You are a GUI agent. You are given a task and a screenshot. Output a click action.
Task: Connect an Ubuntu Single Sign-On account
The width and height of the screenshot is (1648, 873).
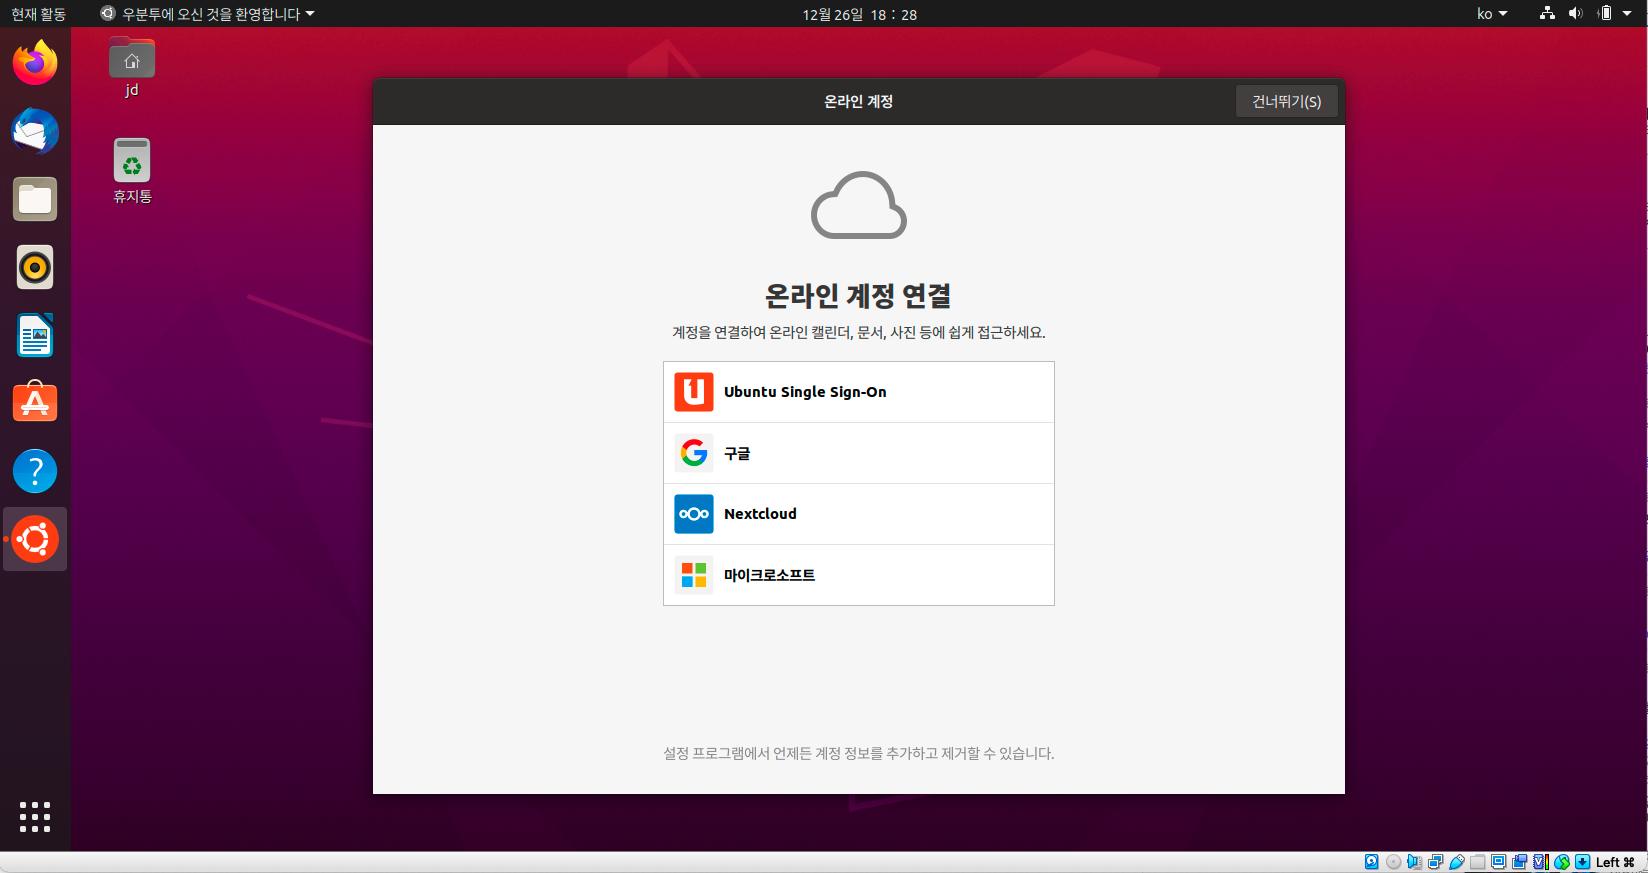[x=859, y=392]
